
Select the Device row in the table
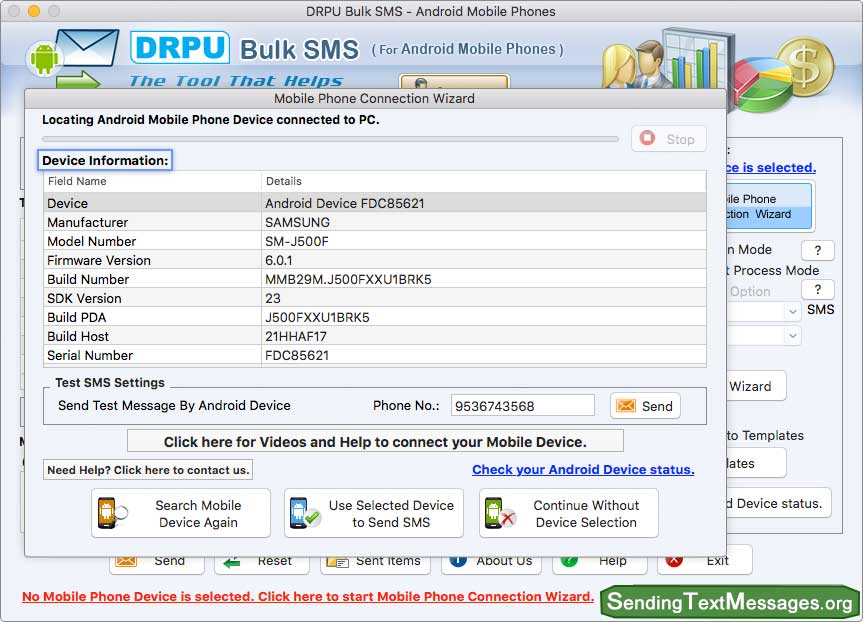(x=375, y=203)
